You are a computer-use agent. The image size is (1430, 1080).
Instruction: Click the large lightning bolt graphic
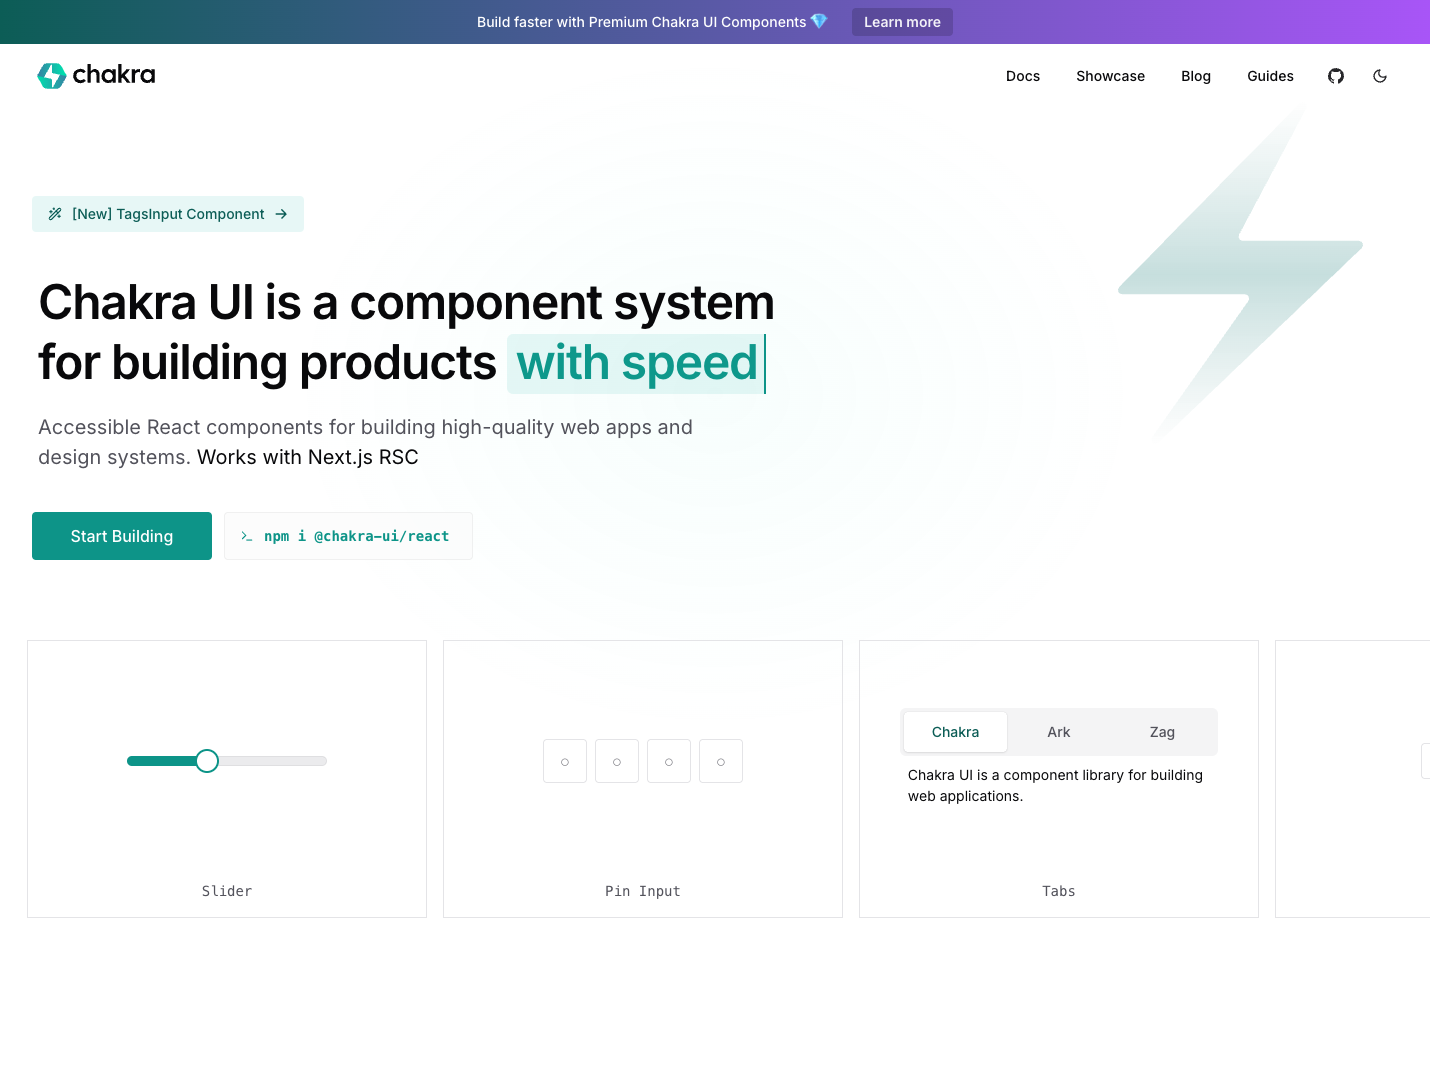pyautogui.click(x=1238, y=270)
